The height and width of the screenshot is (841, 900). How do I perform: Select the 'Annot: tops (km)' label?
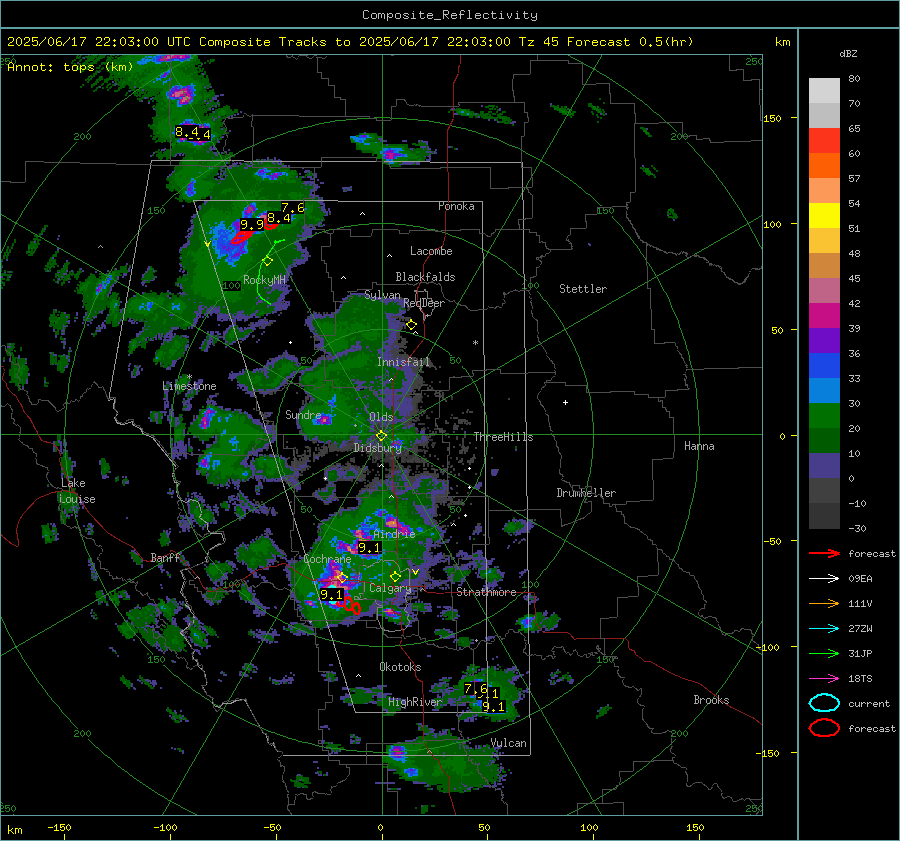(x=70, y=67)
